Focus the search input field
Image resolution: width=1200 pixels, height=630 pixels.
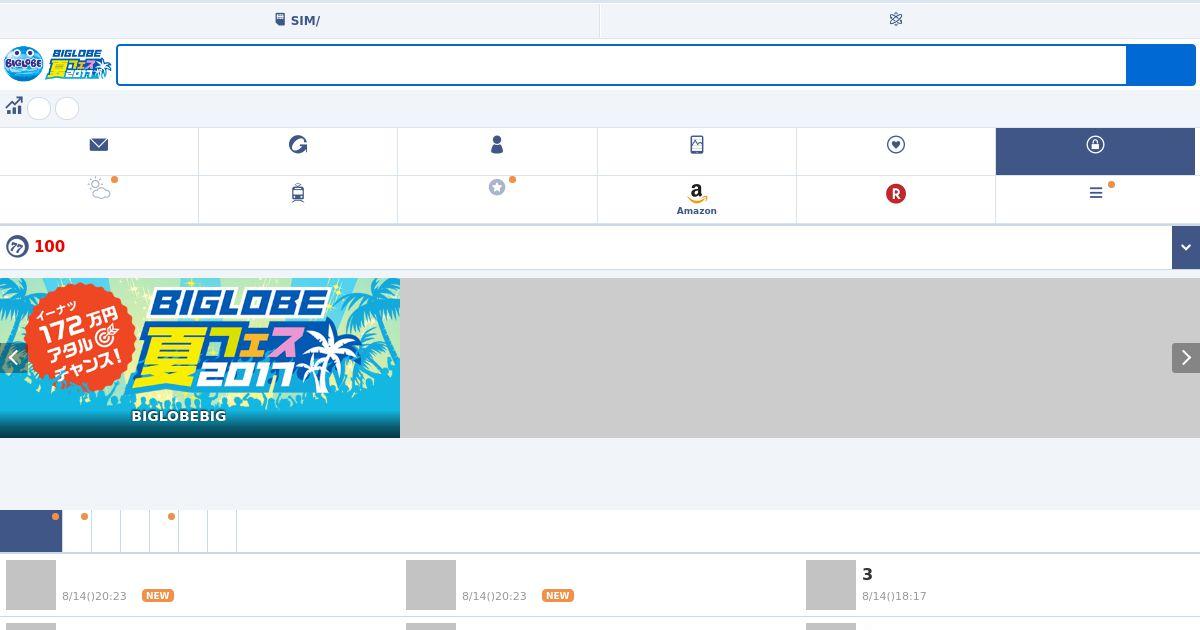click(621, 65)
